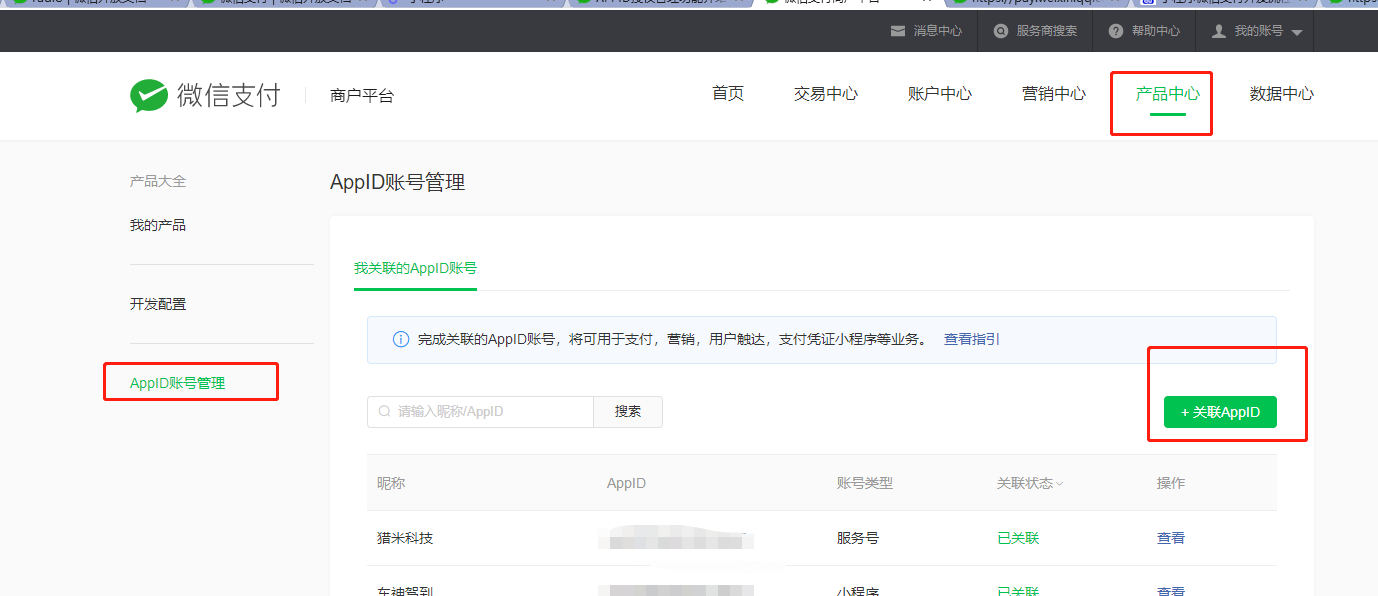Click the WeChat Pay logo

[x=205, y=96]
